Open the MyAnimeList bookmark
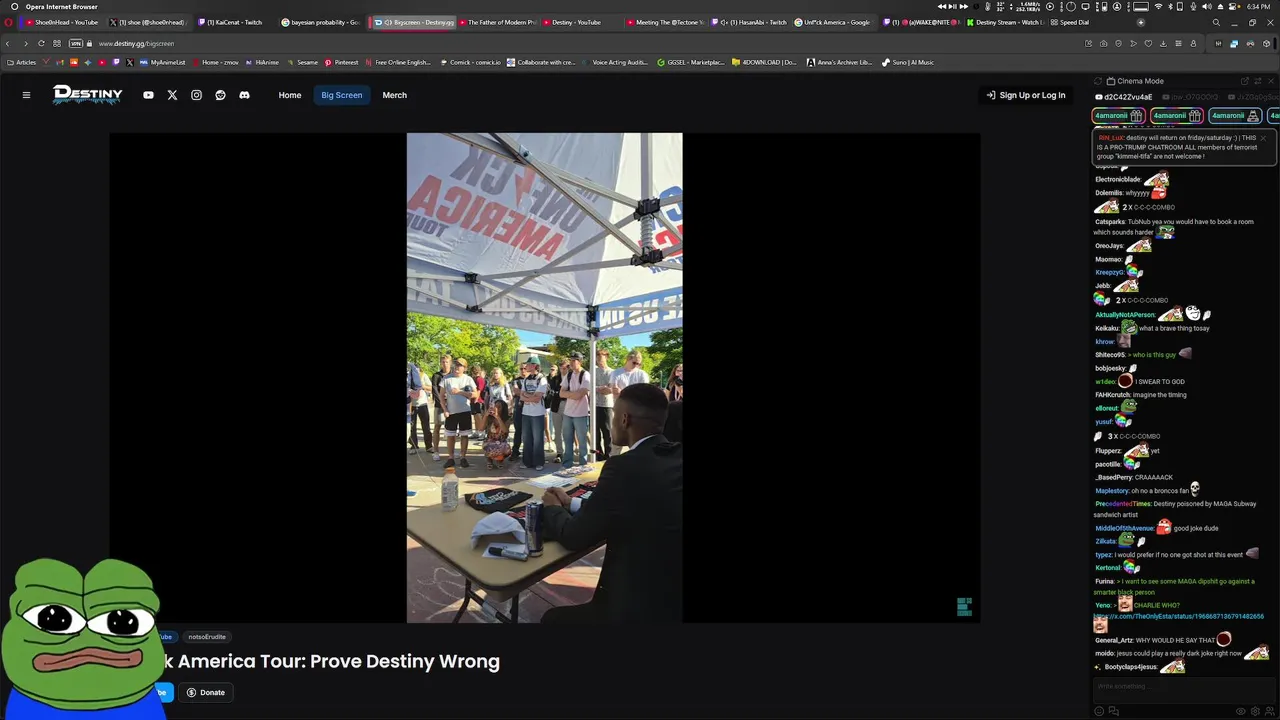1280x720 pixels. click(162, 62)
